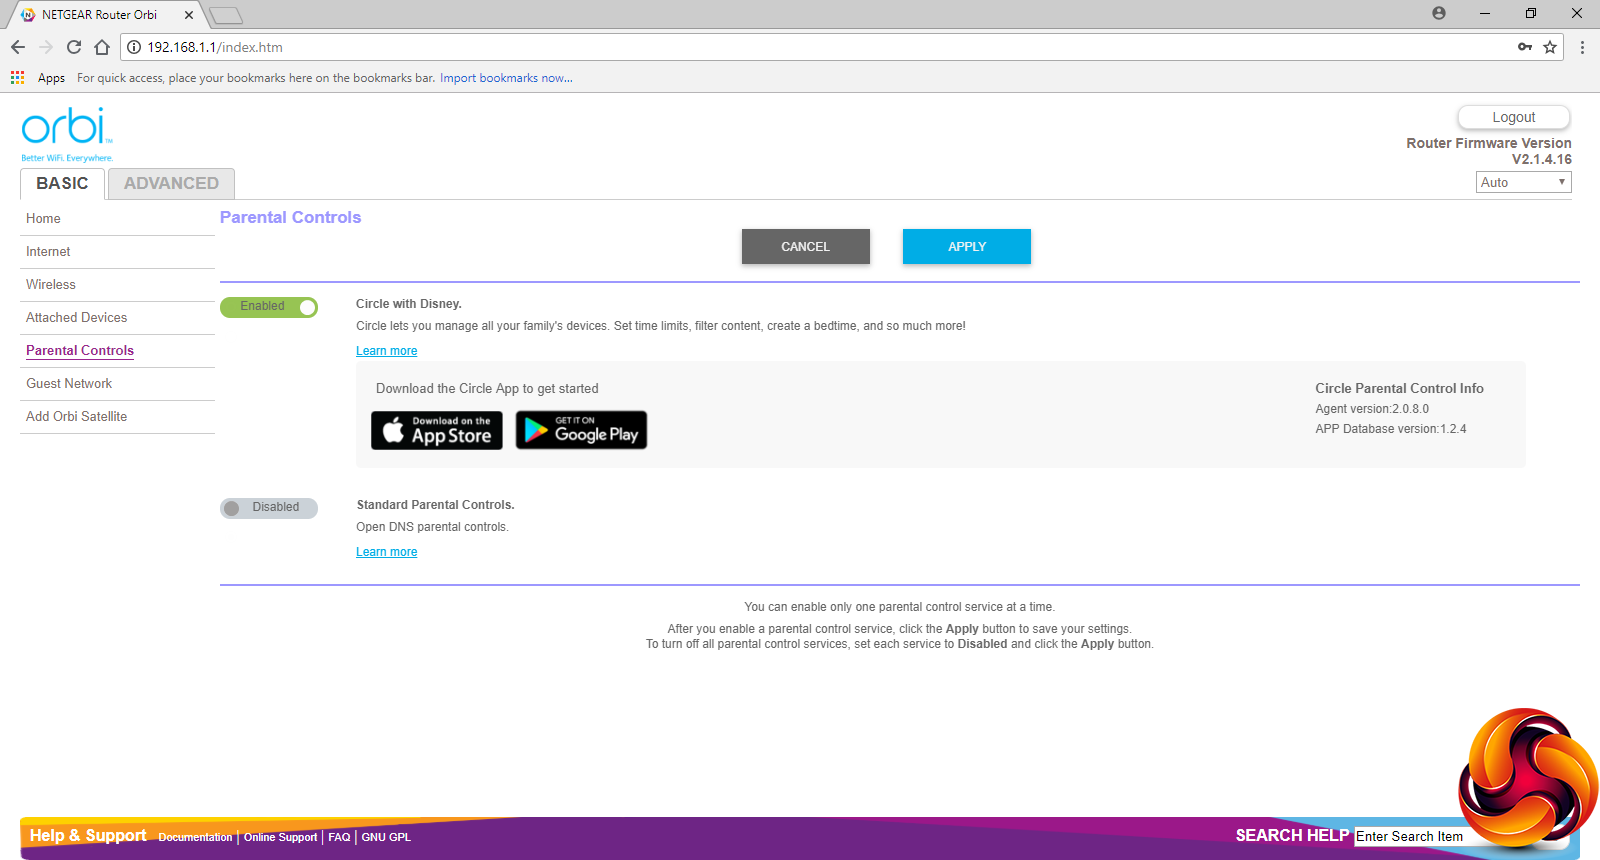View site information icon in address bar
1600x860 pixels.
pos(134,47)
